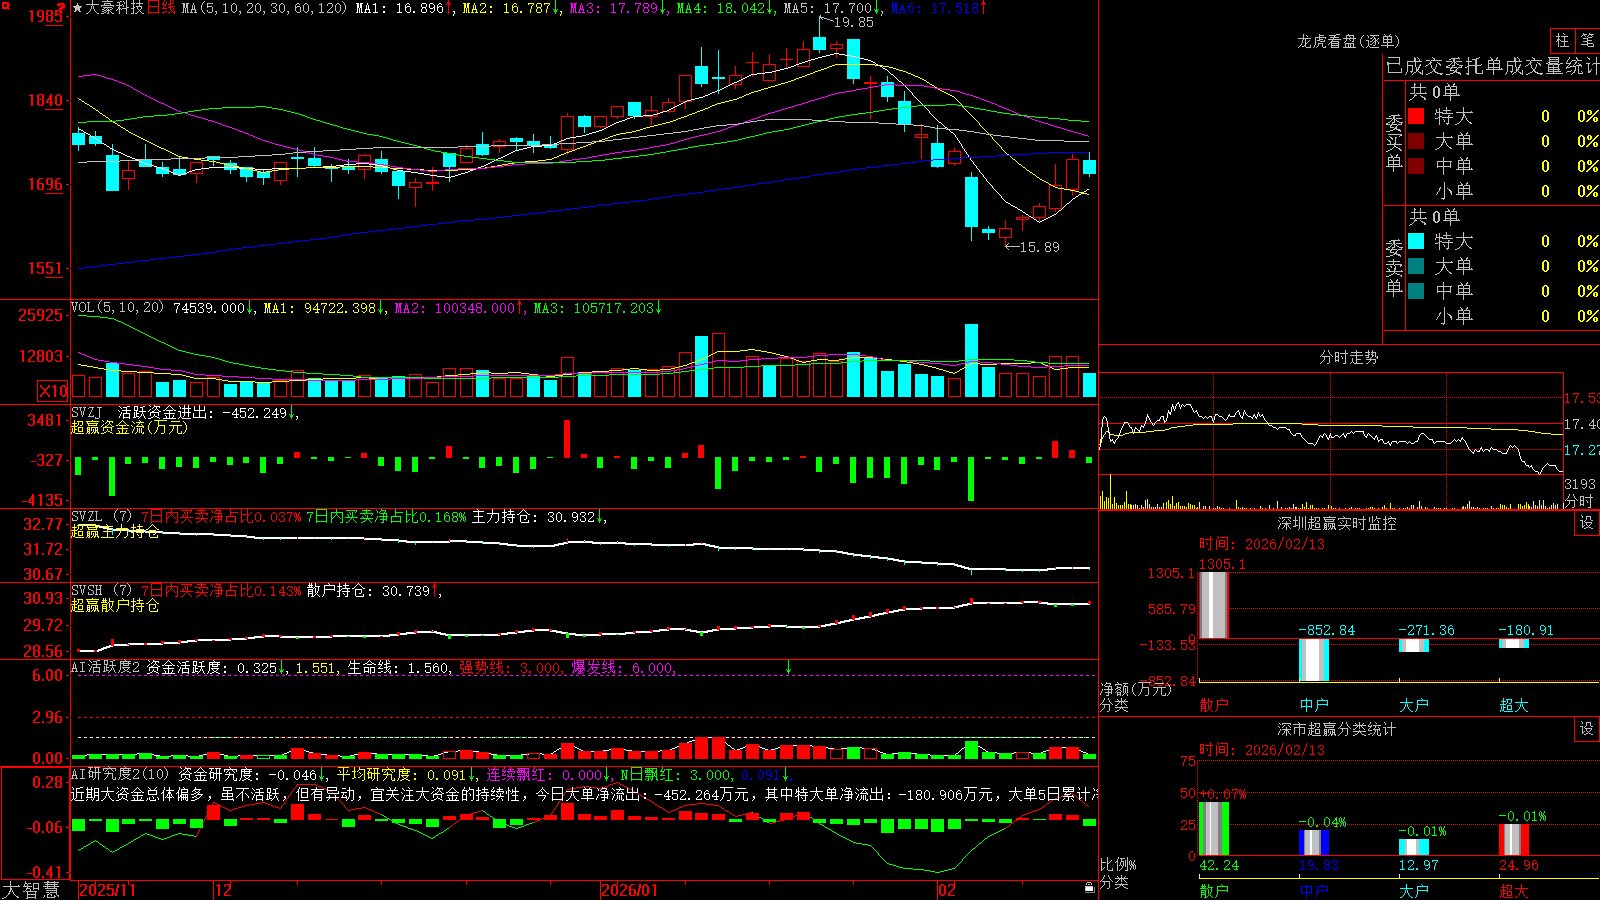Viewport: 1600px width, 900px height.
Task: Click the 大智慧 logo in bottom-left corner
Action: [31, 890]
